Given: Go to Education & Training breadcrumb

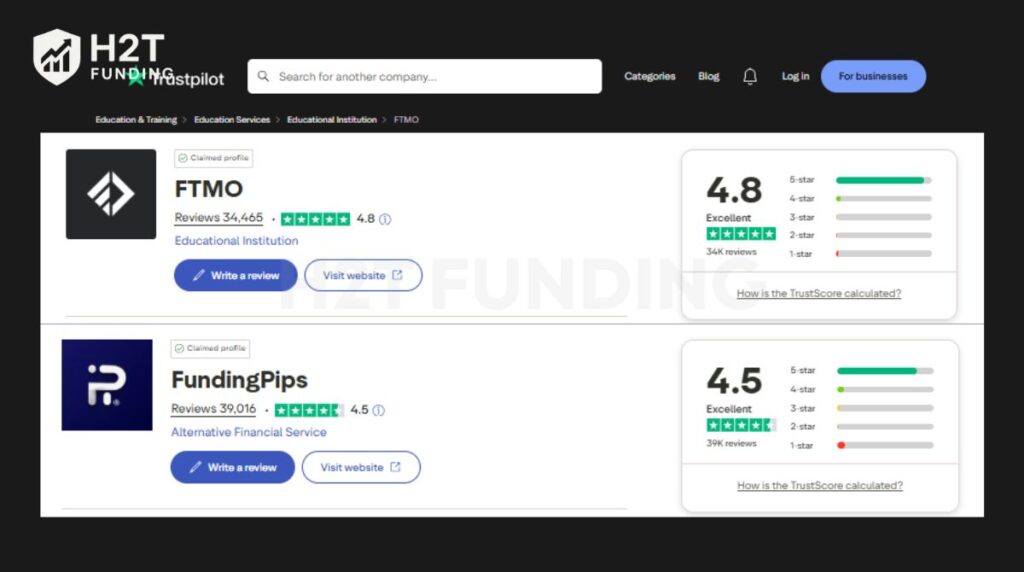Looking at the screenshot, I should (x=136, y=120).
